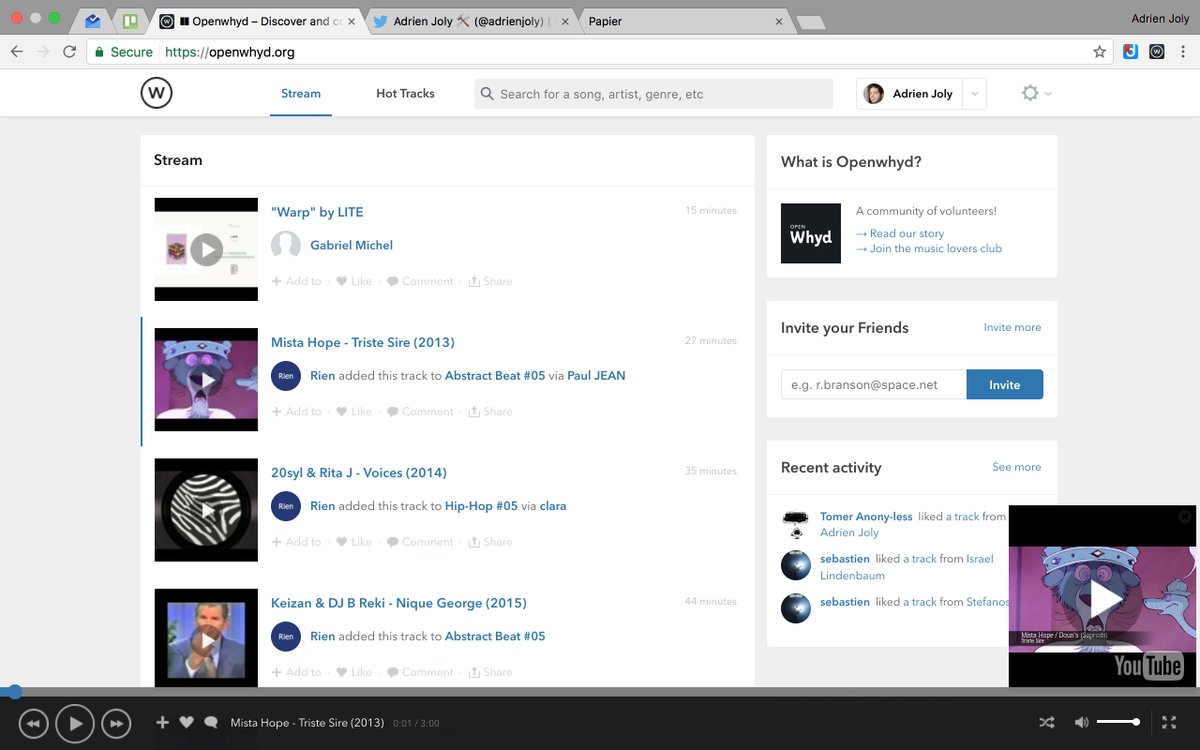Like current track with player heart icon

(x=186, y=722)
